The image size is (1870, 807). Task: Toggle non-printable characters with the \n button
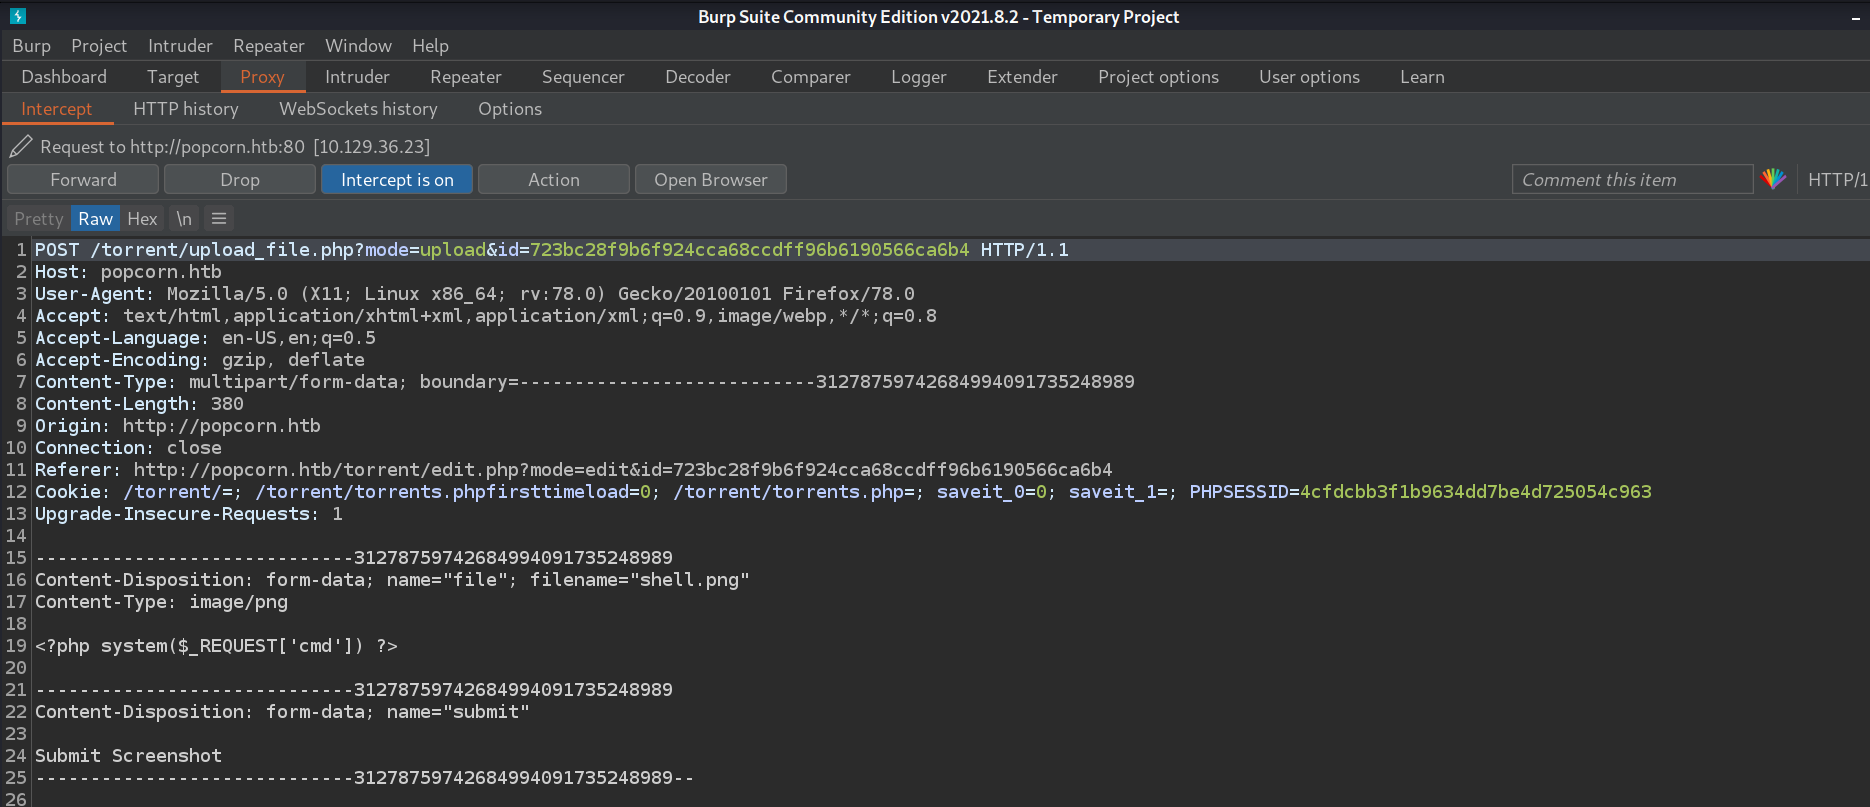click(184, 219)
